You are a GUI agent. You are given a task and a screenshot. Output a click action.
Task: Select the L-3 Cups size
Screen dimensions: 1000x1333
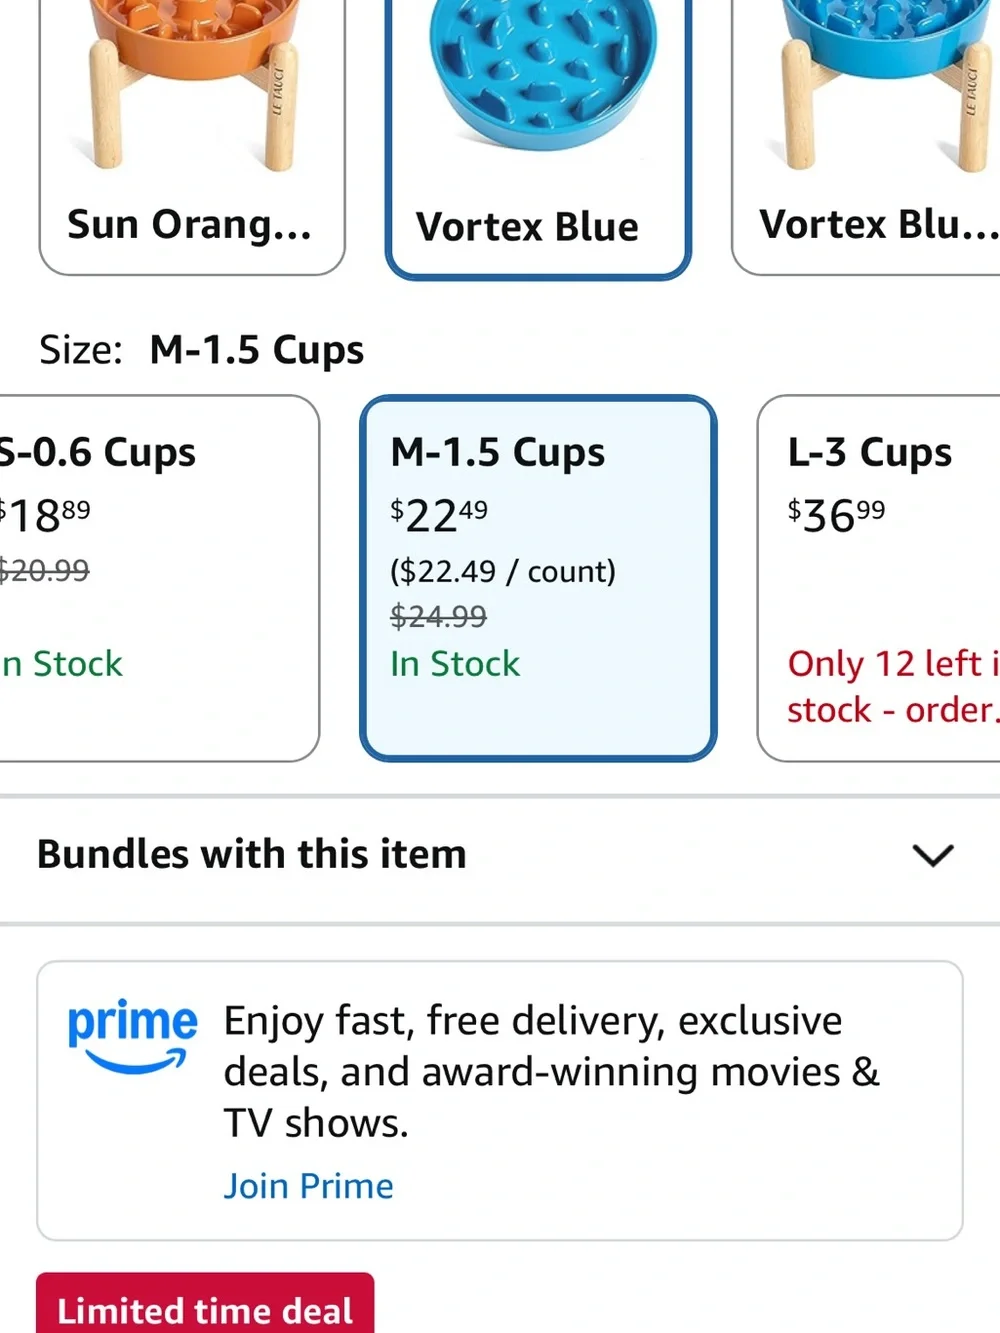point(879,578)
